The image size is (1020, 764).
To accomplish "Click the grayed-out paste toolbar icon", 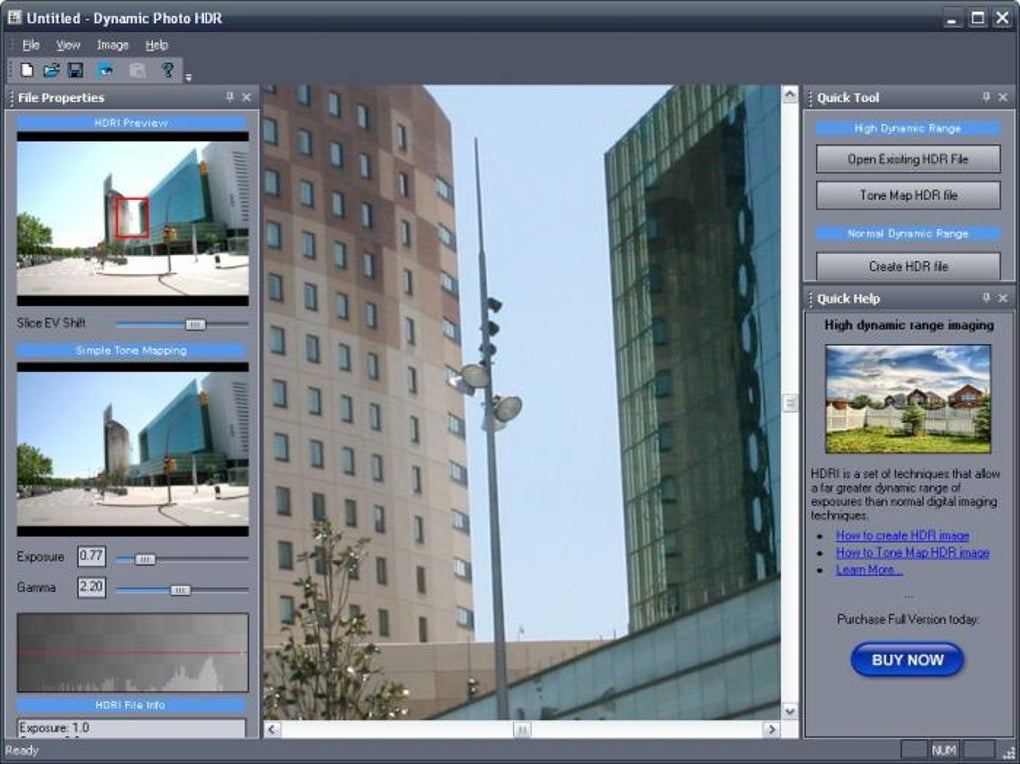I will (x=137, y=70).
